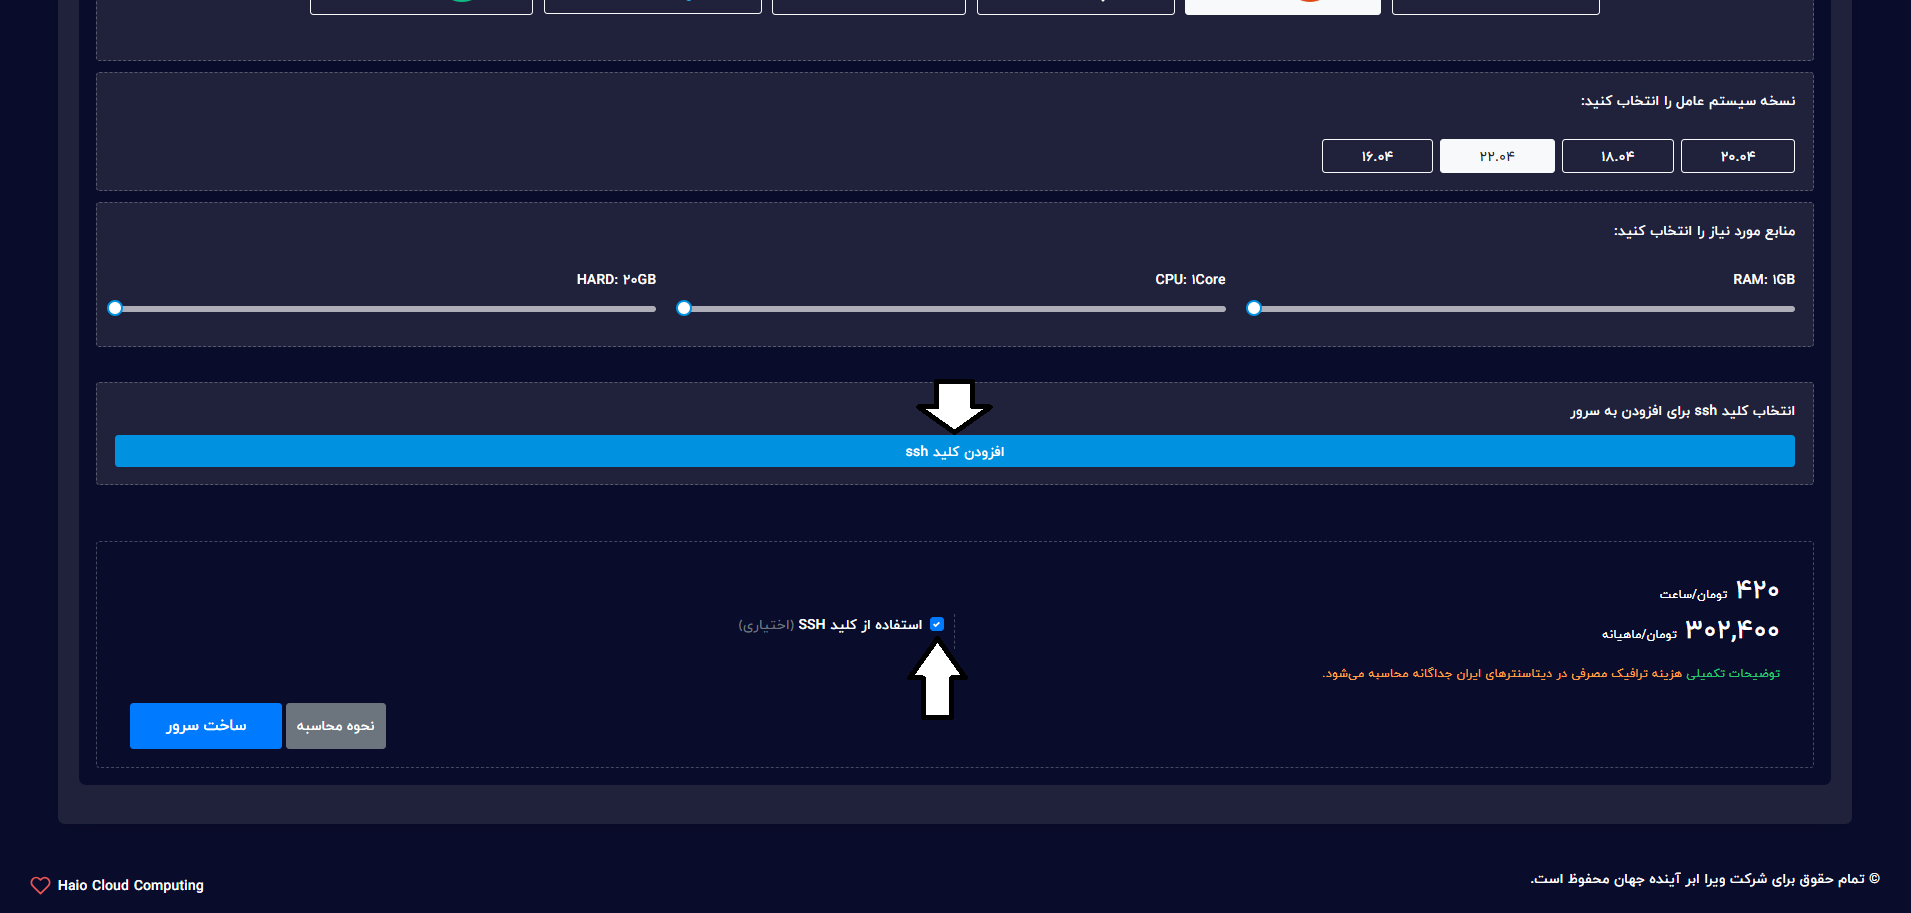
Task: Click the HARD disk slider handle
Action: 115,308
